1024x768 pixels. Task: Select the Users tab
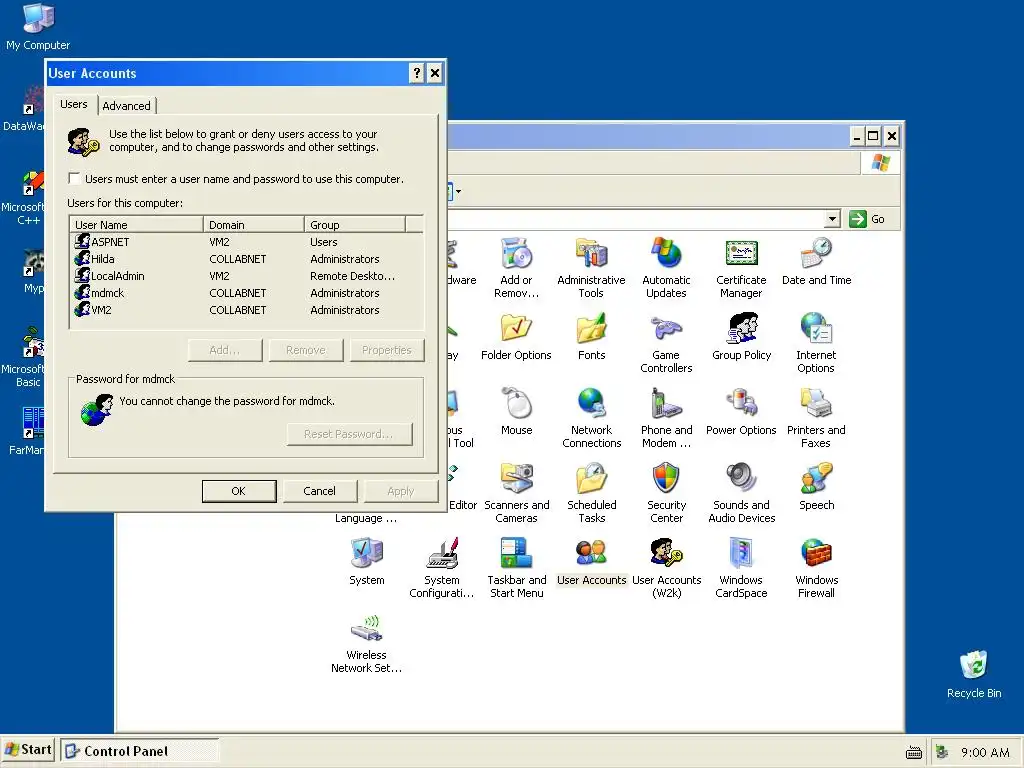(74, 104)
